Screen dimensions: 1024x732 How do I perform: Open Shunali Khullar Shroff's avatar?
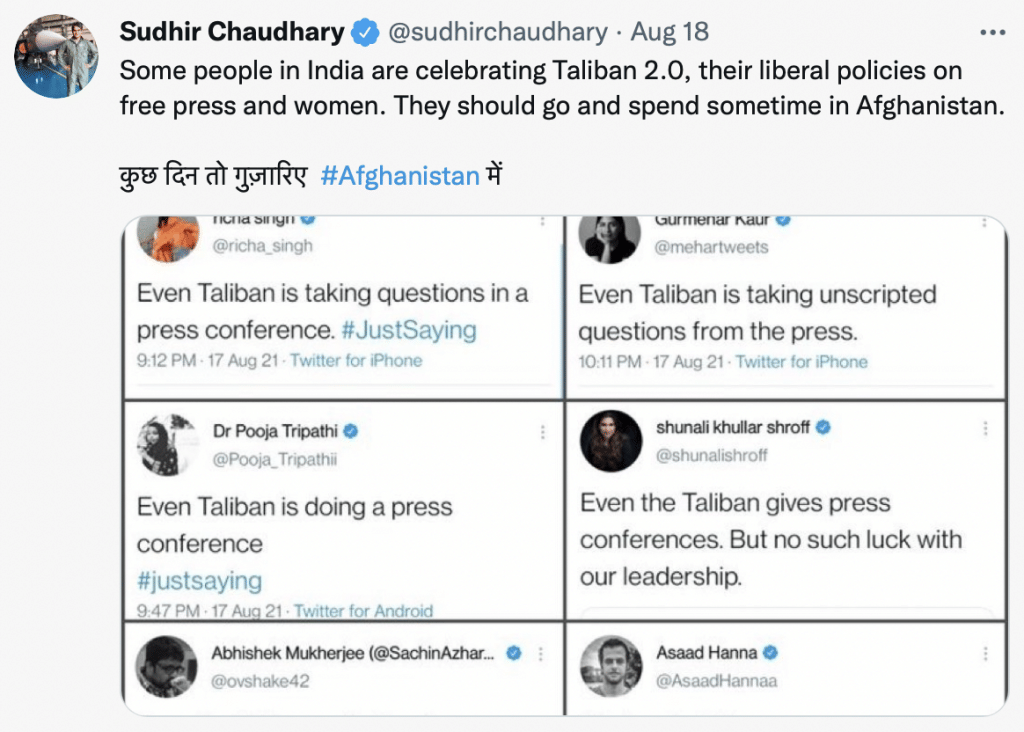point(610,441)
